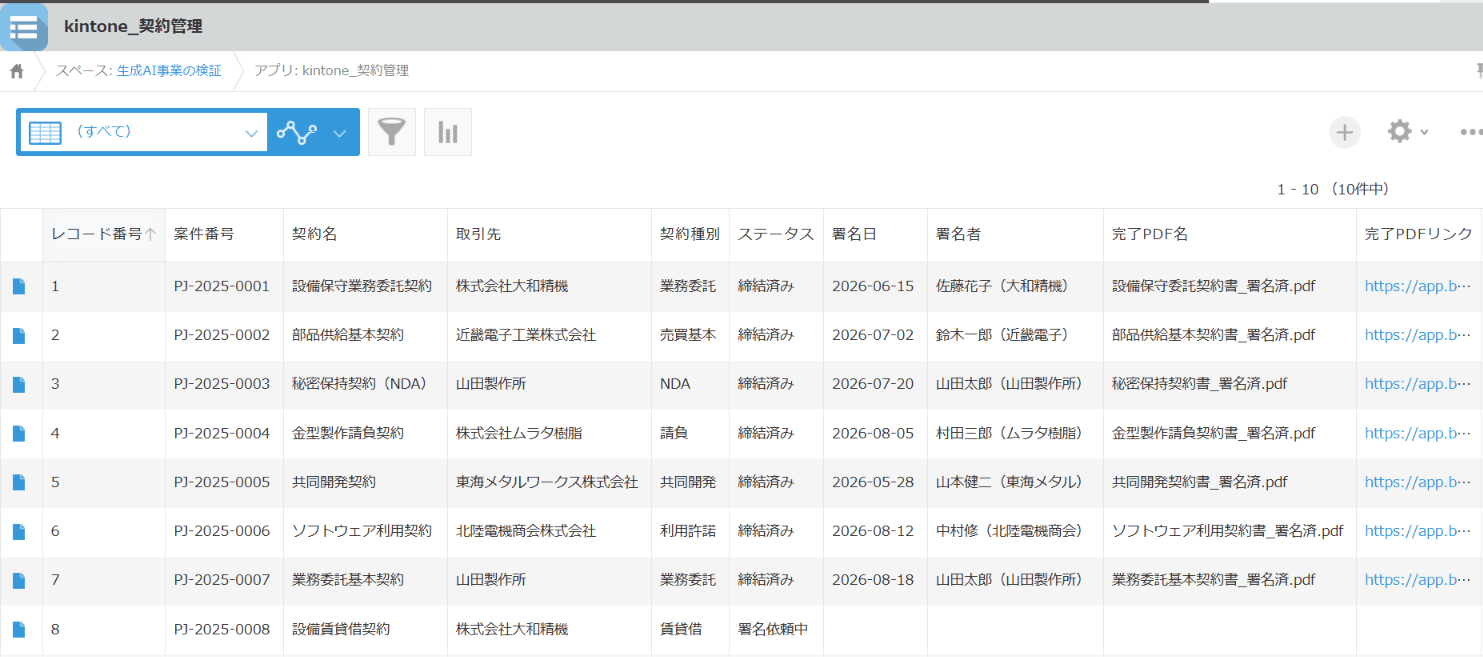Click the 完了PDFリンク column header

click(x=1418, y=234)
